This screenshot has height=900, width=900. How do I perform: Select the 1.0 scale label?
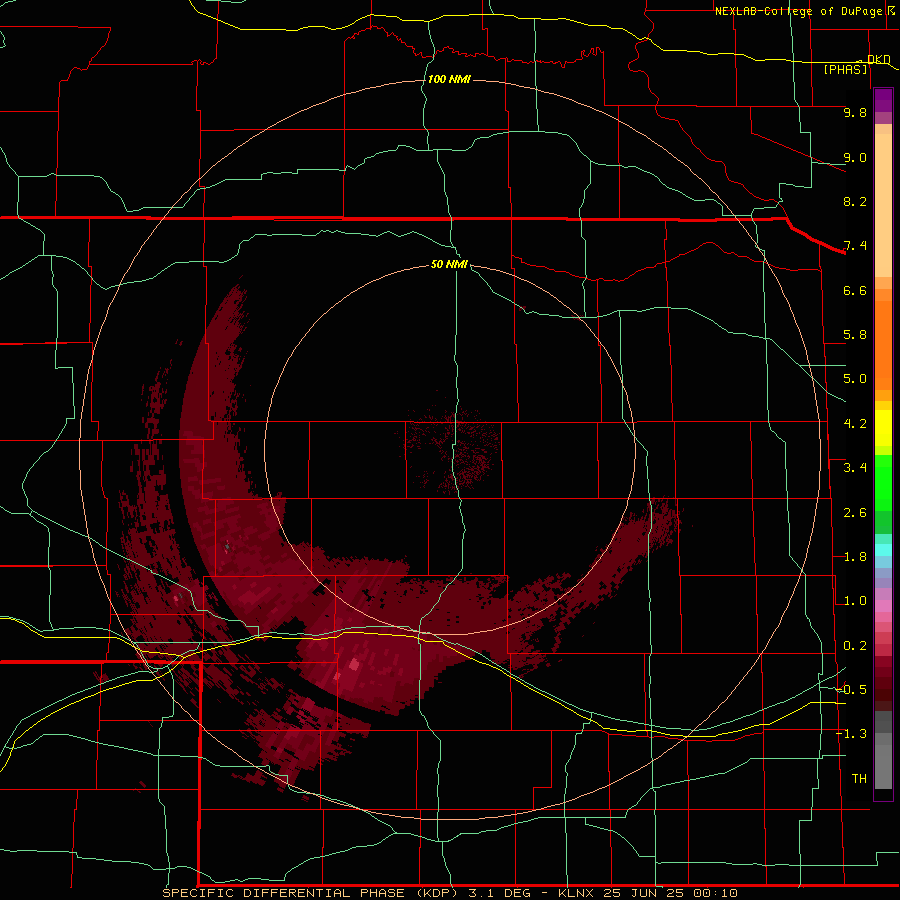point(855,601)
